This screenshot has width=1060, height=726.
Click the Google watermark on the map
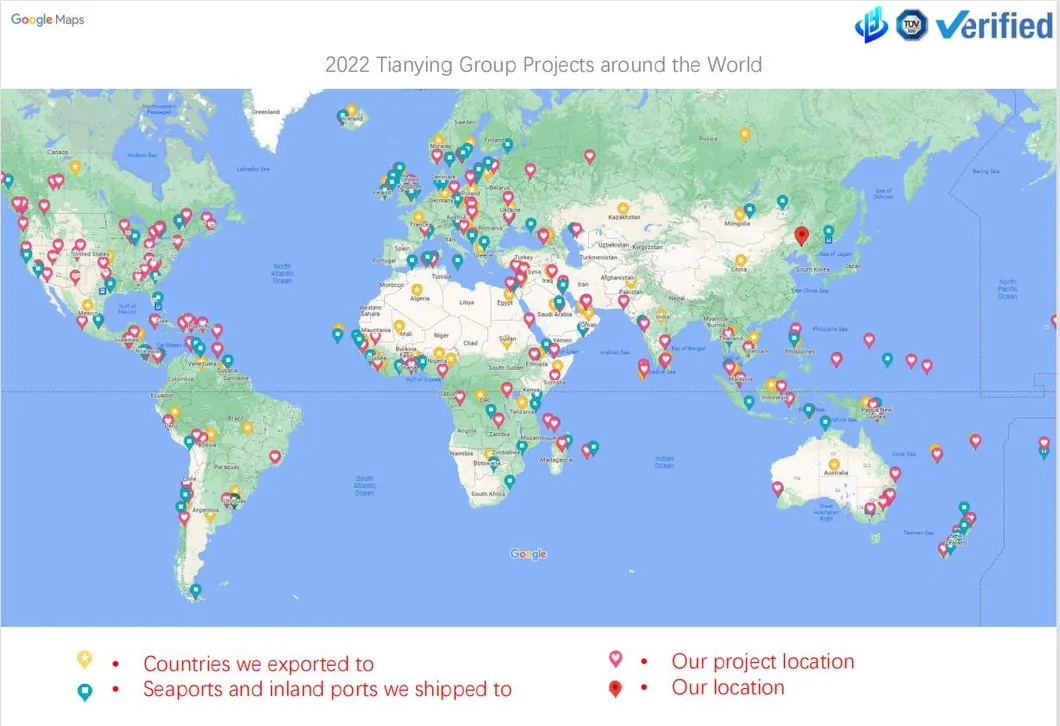528,554
